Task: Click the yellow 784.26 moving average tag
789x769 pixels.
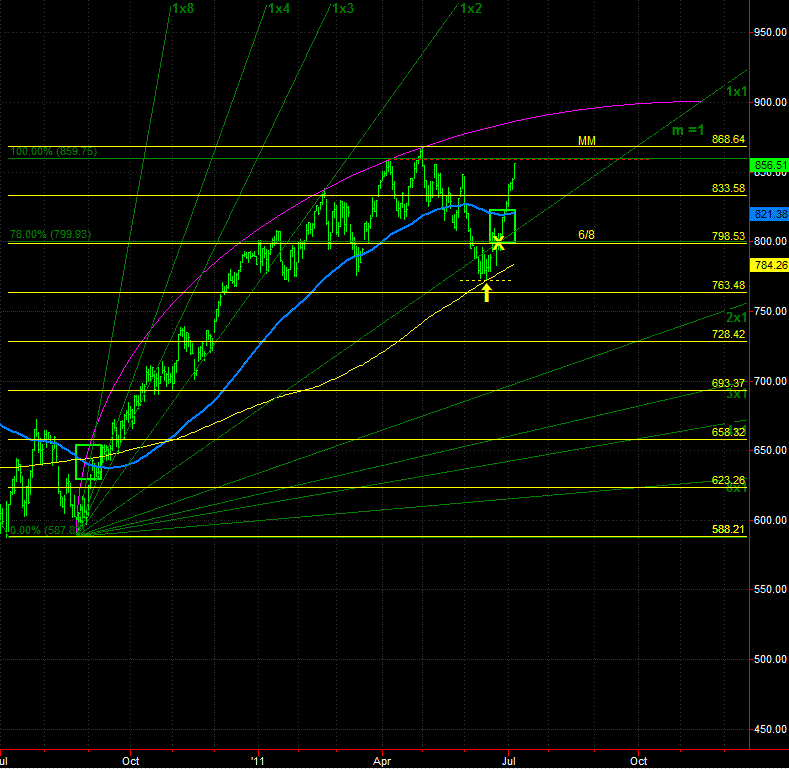Action: (767, 265)
